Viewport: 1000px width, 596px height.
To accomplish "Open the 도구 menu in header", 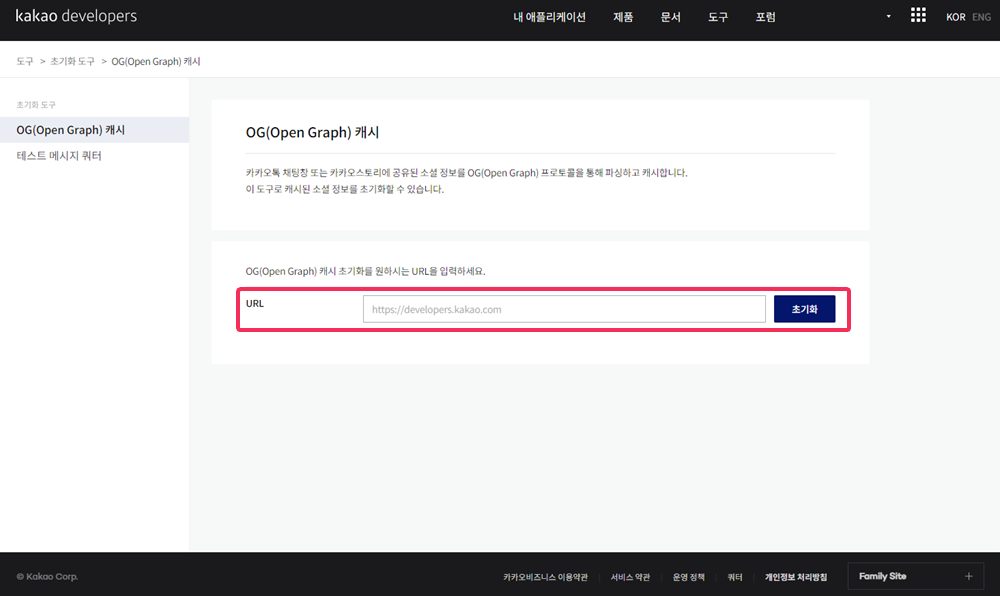I will pos(717,17).
